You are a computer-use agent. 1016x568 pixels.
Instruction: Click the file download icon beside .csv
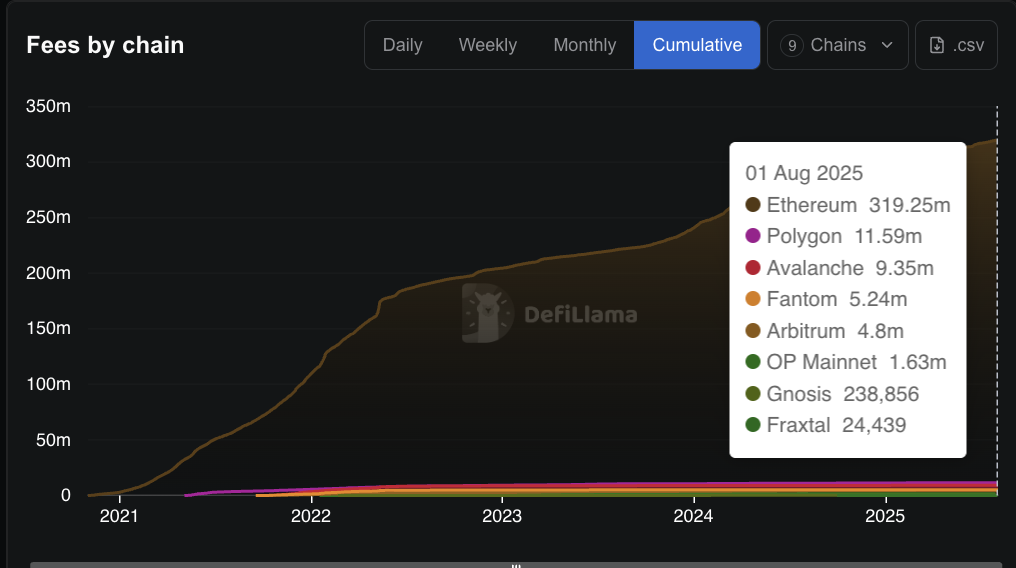936,45
